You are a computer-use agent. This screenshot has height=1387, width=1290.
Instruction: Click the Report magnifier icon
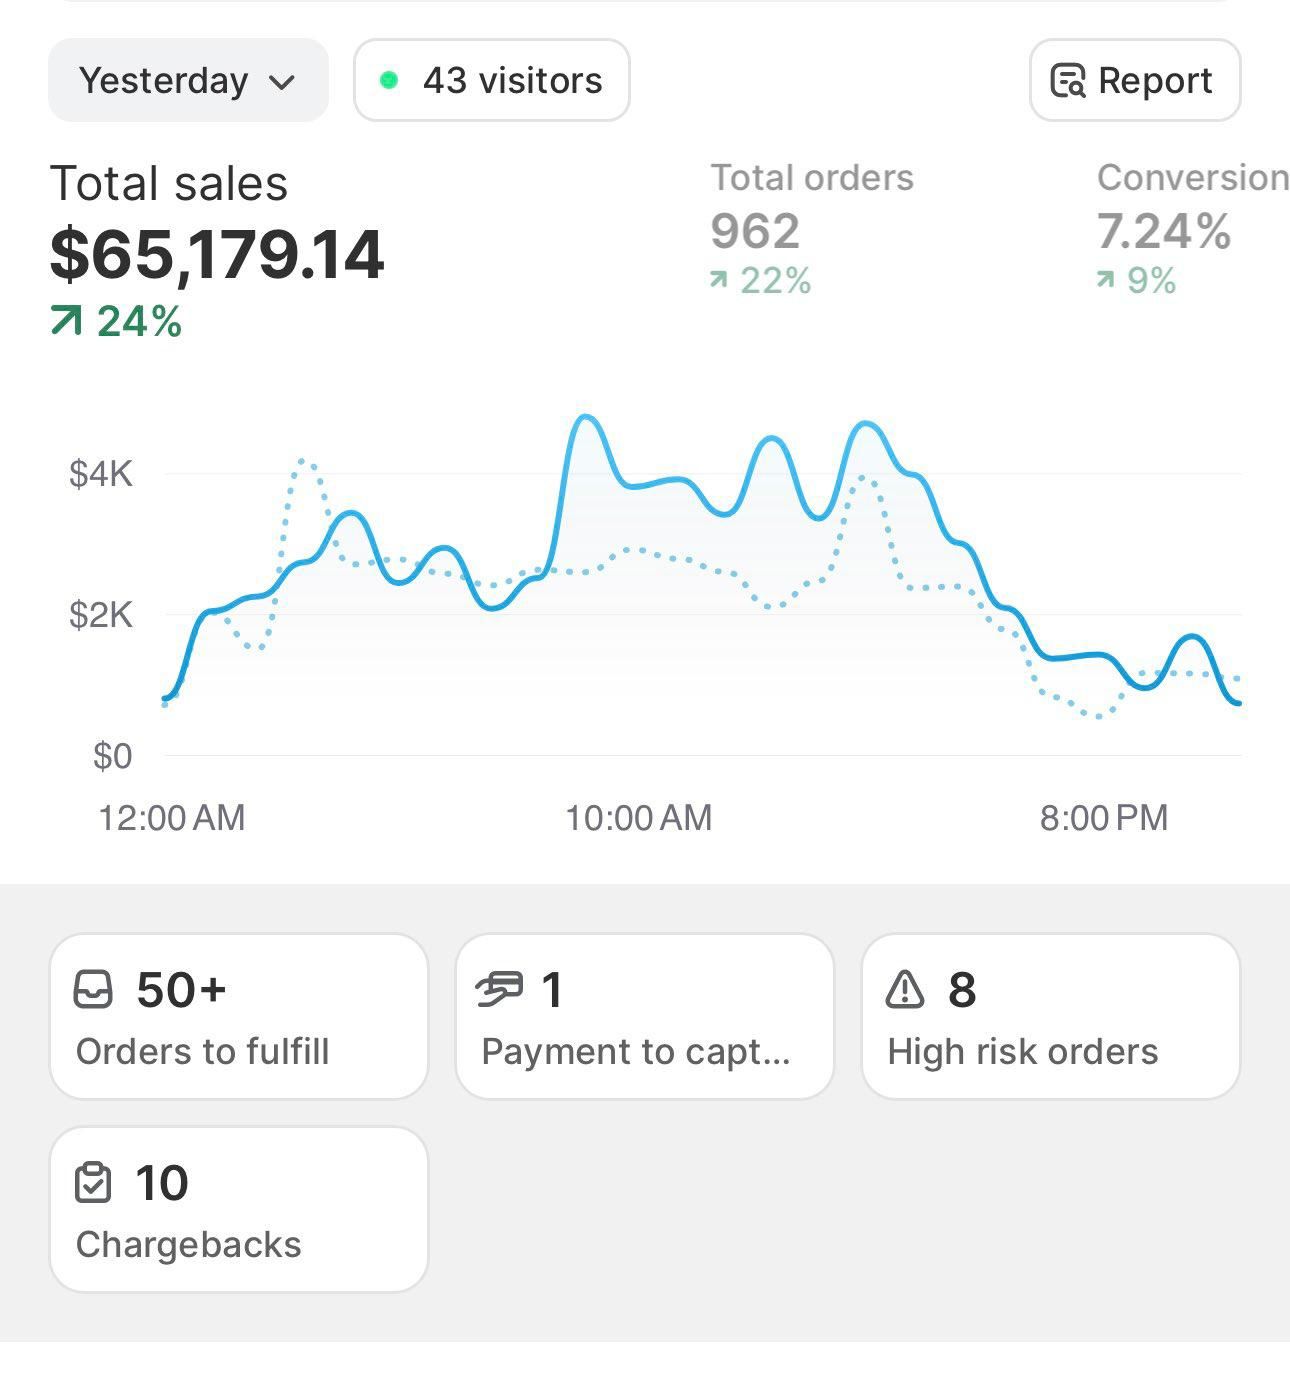click(x=1068, y=81)
